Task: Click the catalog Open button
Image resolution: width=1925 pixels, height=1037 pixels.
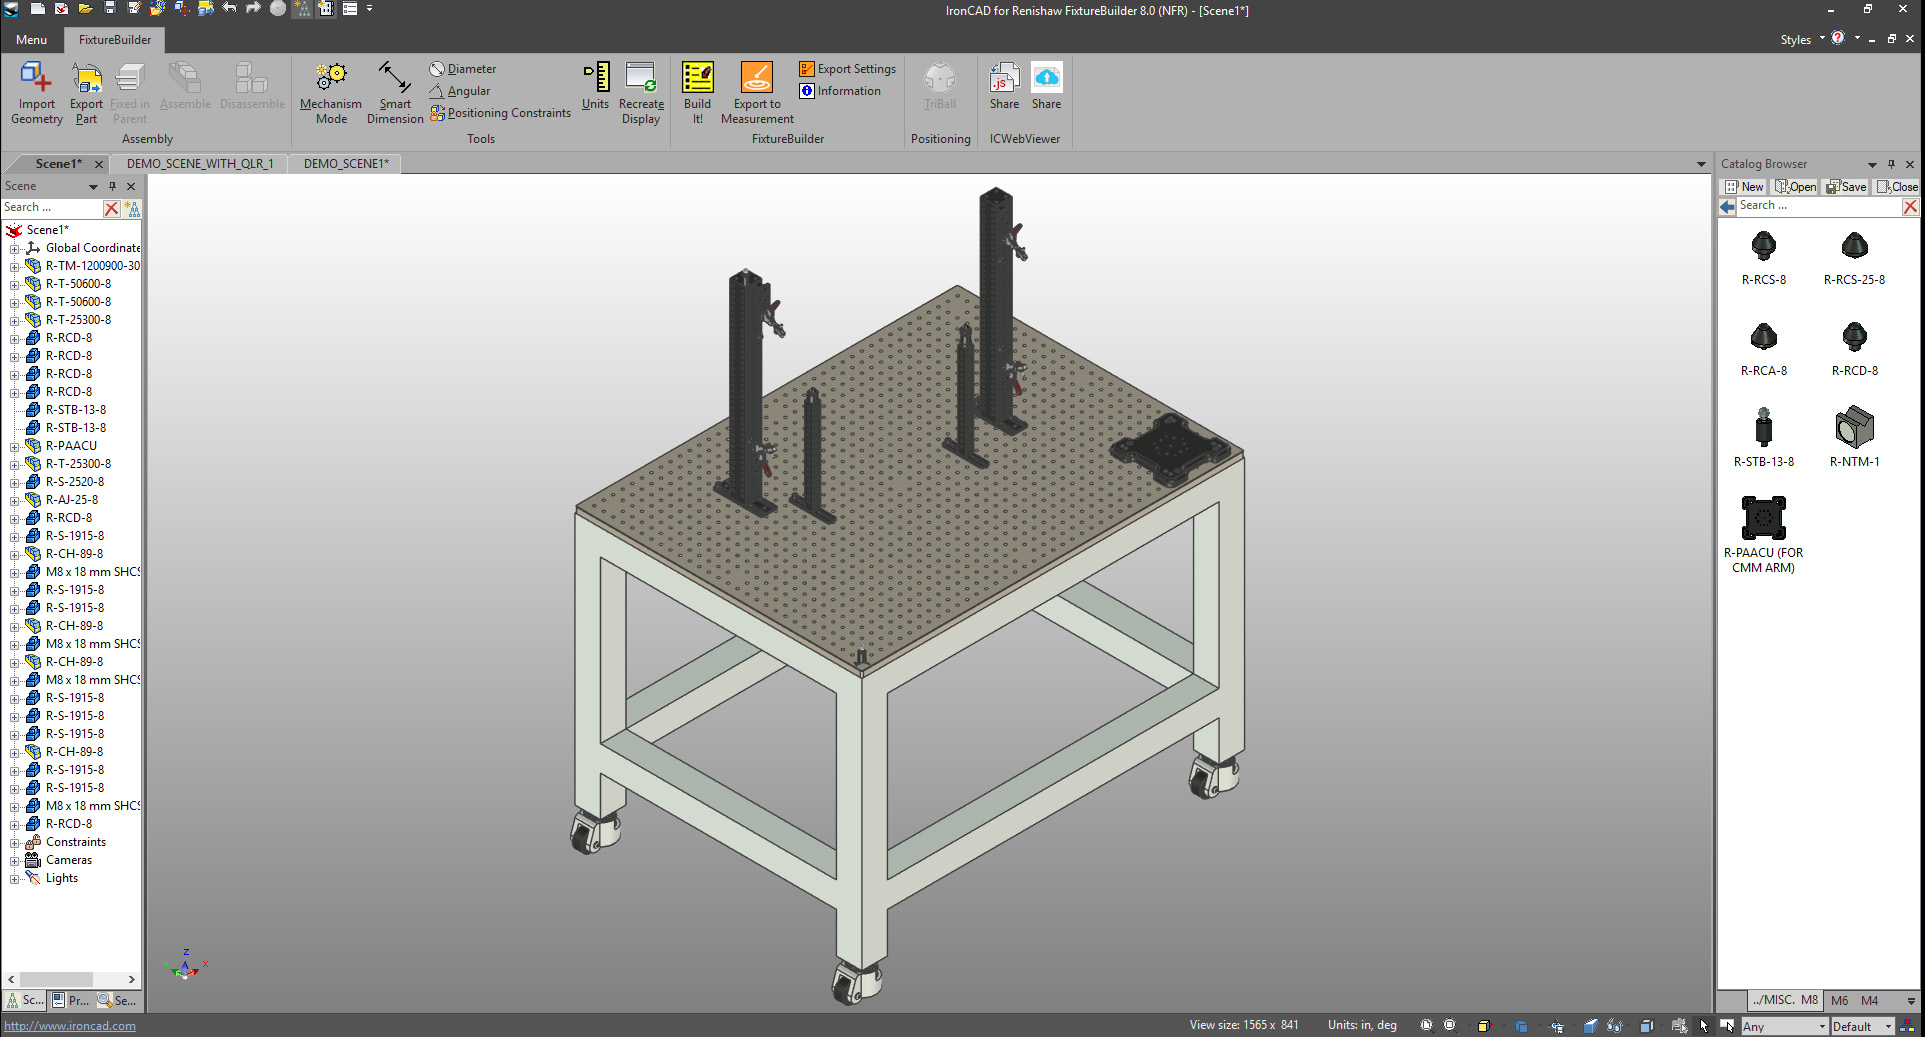Action: (x=1796, y=187)
